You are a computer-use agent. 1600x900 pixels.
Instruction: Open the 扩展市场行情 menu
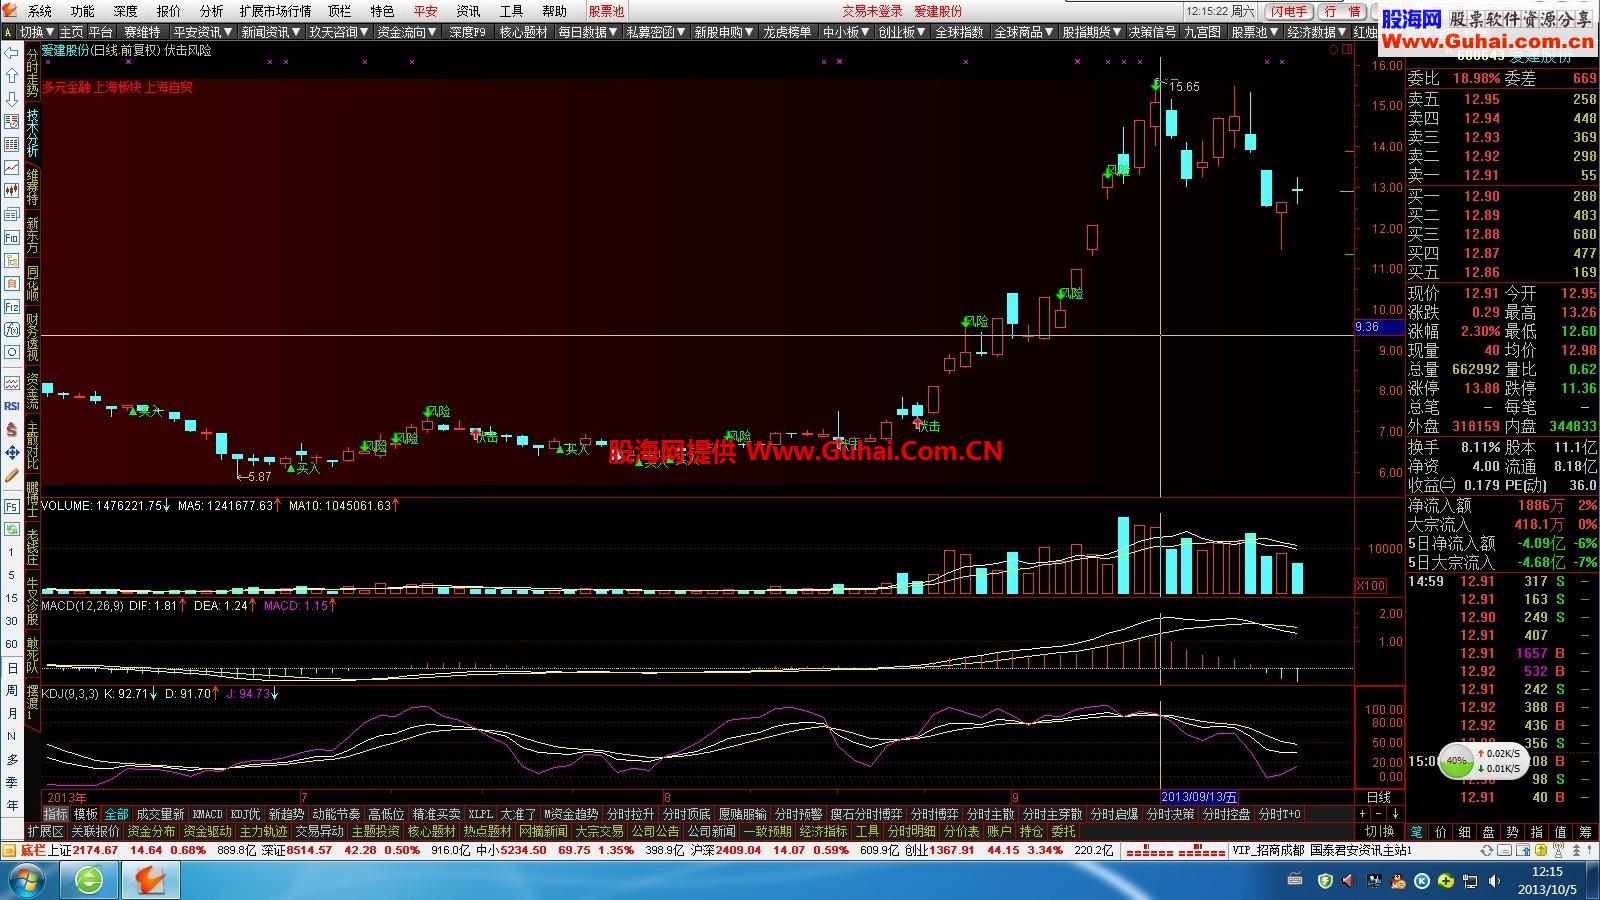click(x=275, y=11)
